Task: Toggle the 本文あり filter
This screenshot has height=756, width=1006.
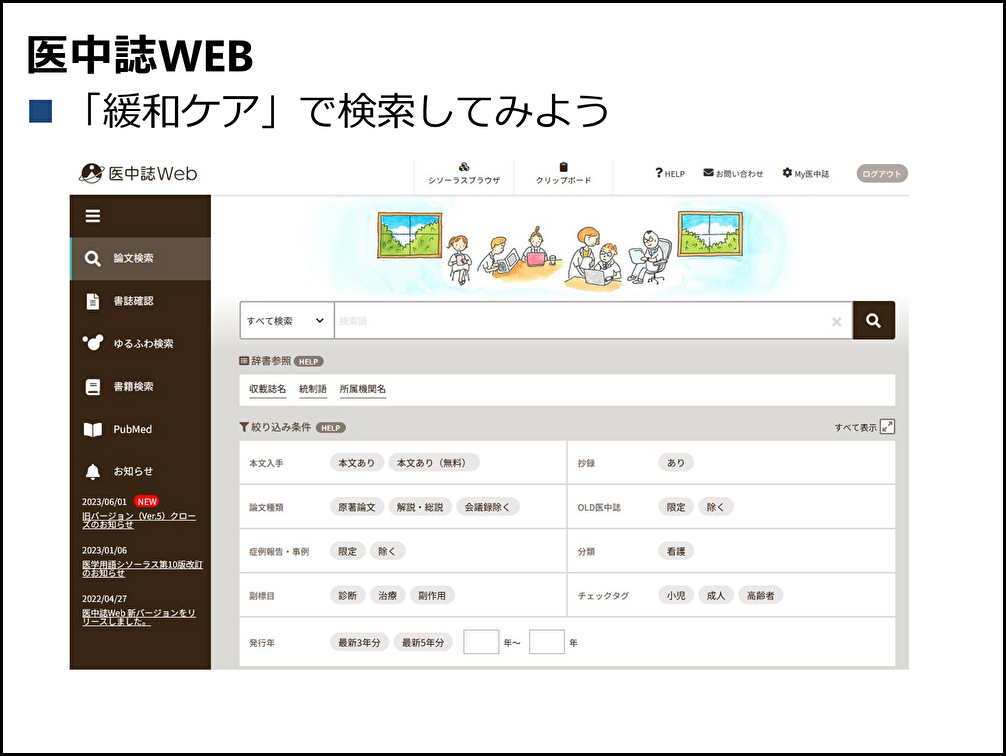Action: point(357,463)
